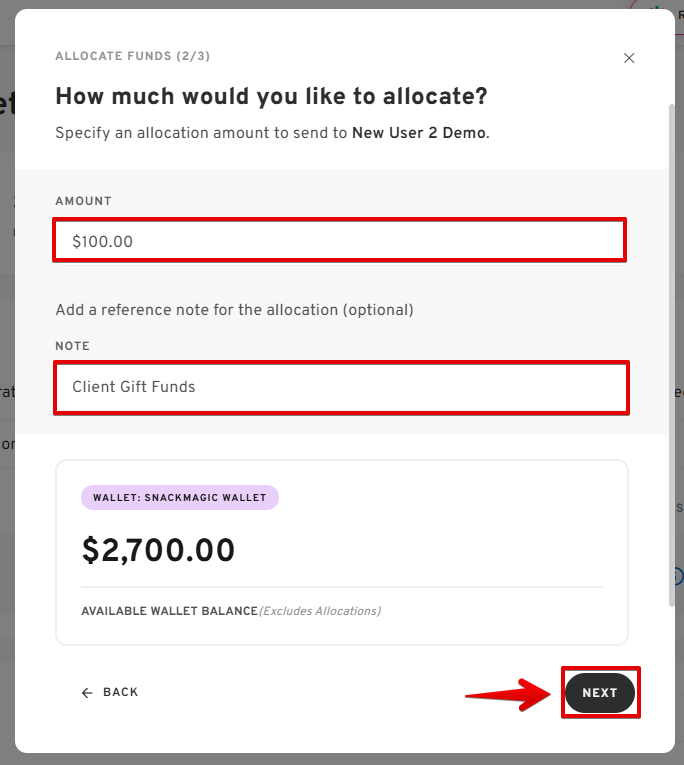Click the Available Wallet Balance caption
This screenshot has height=765, width=684.
point(169,611)
